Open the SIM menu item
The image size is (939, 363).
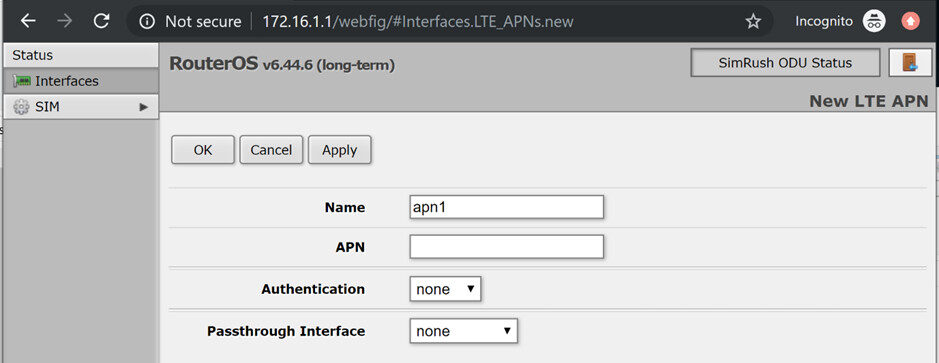point(81,107)
